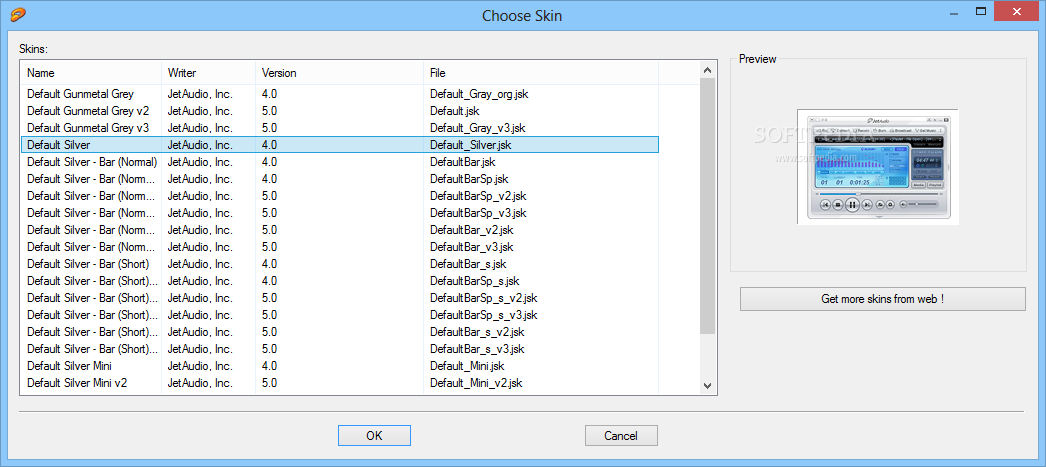Click the file name Default_Gray_v3.jsk
This screenshot has width=1046, height=467.
478,127
